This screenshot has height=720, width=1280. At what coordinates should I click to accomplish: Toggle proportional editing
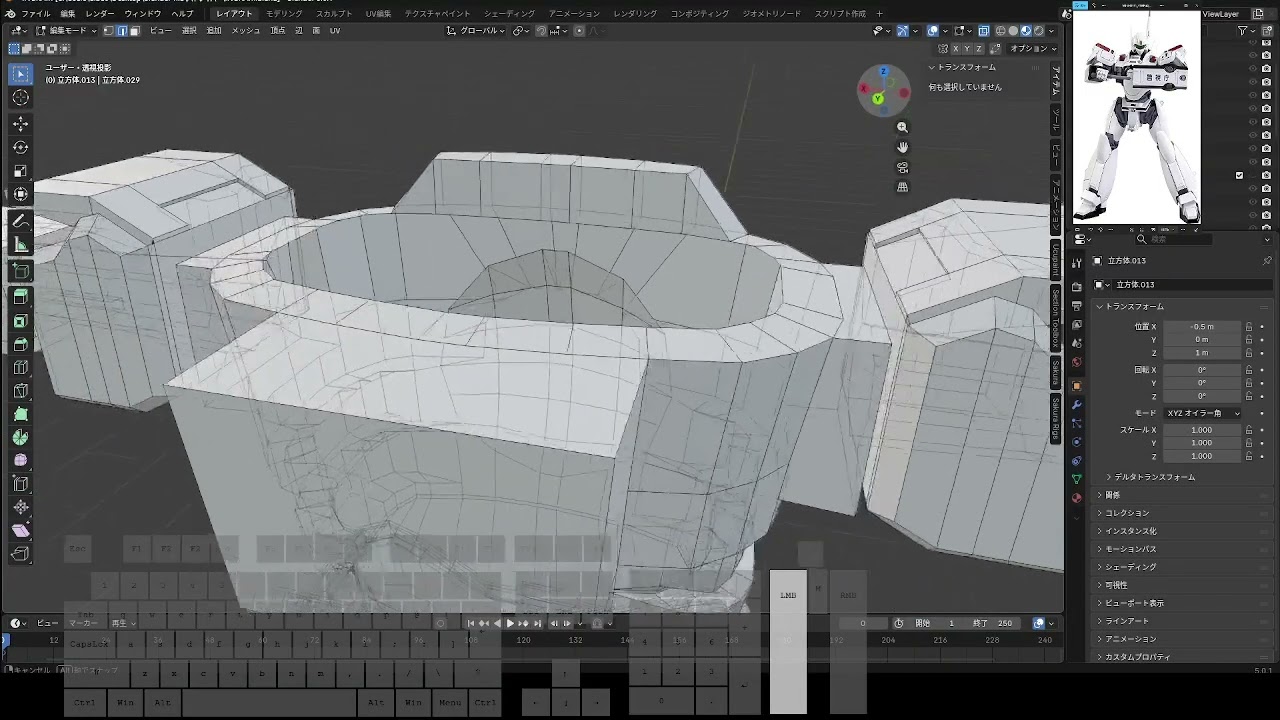pos(578,31)
